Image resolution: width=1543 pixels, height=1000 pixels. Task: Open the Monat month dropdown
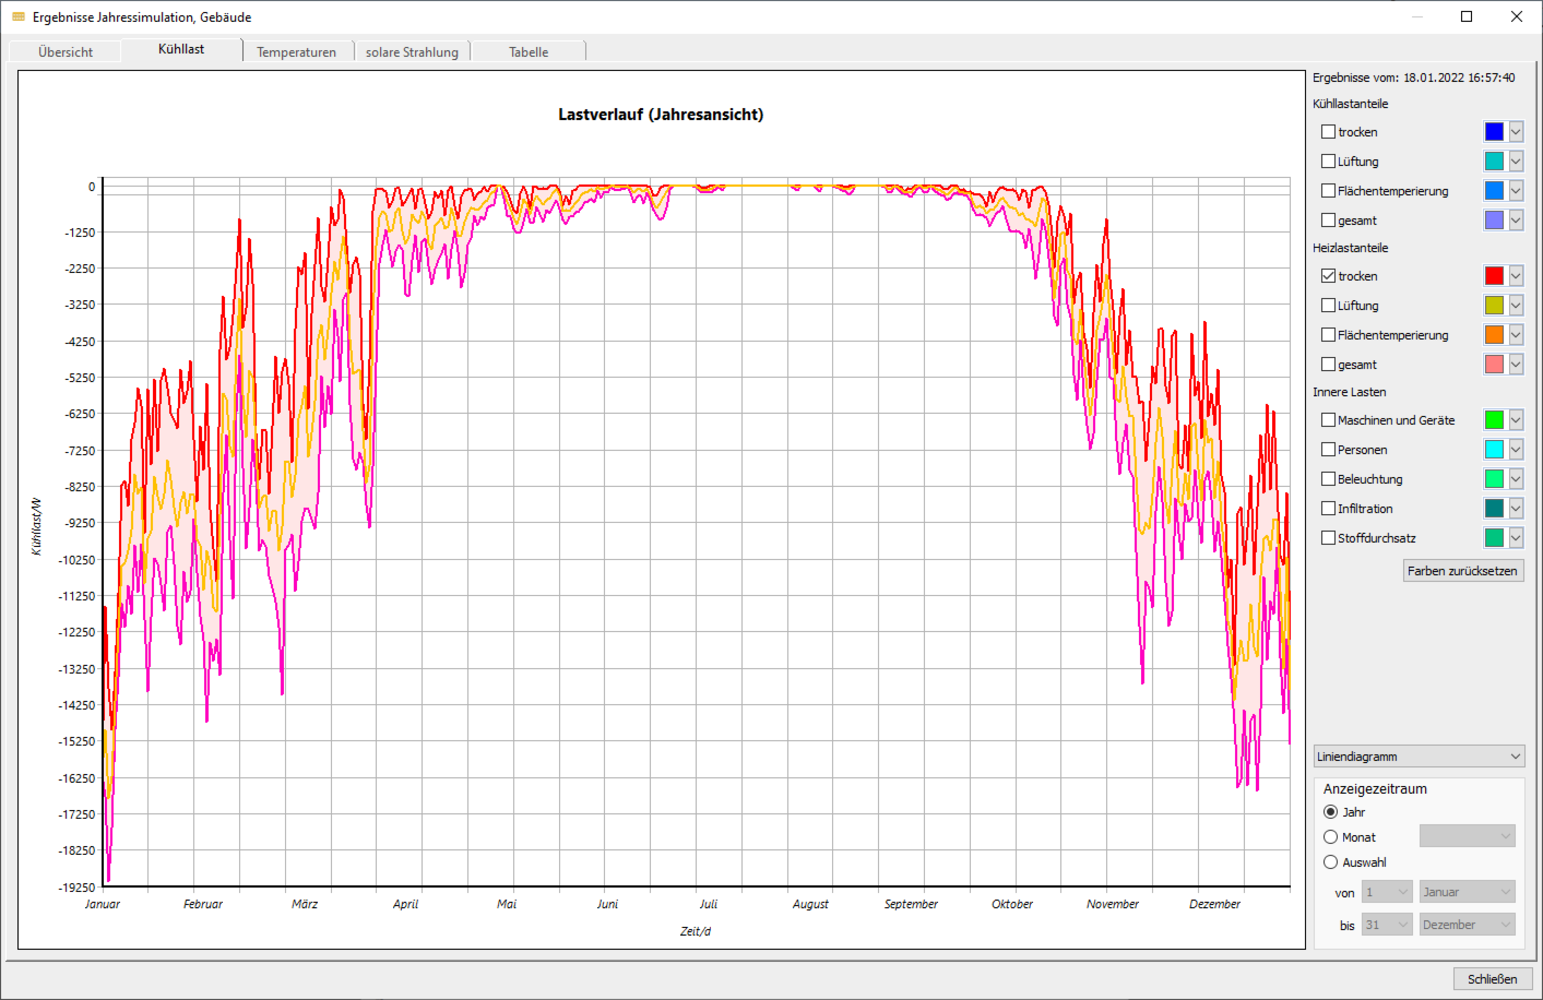1467,836
